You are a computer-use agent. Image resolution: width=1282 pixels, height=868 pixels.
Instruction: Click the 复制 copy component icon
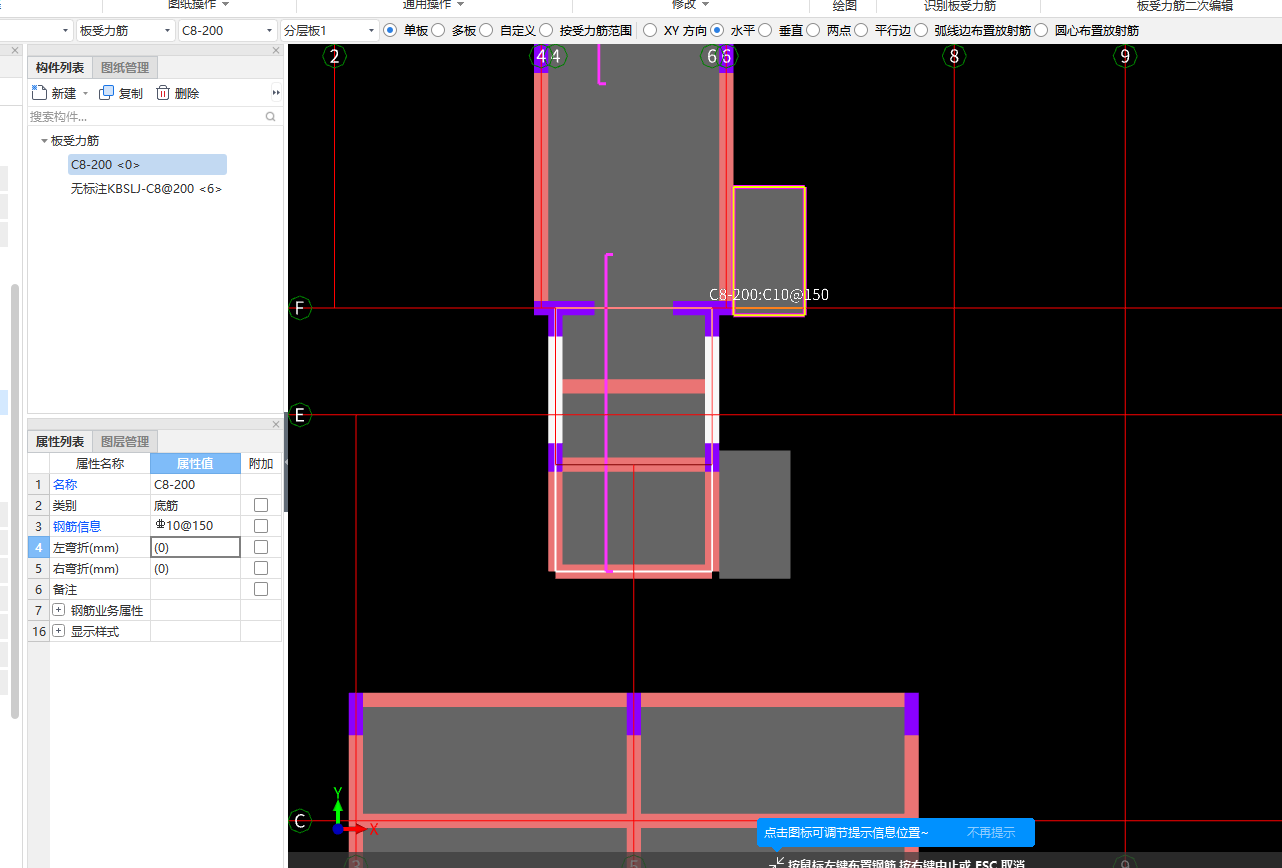[x=107, y=93]
